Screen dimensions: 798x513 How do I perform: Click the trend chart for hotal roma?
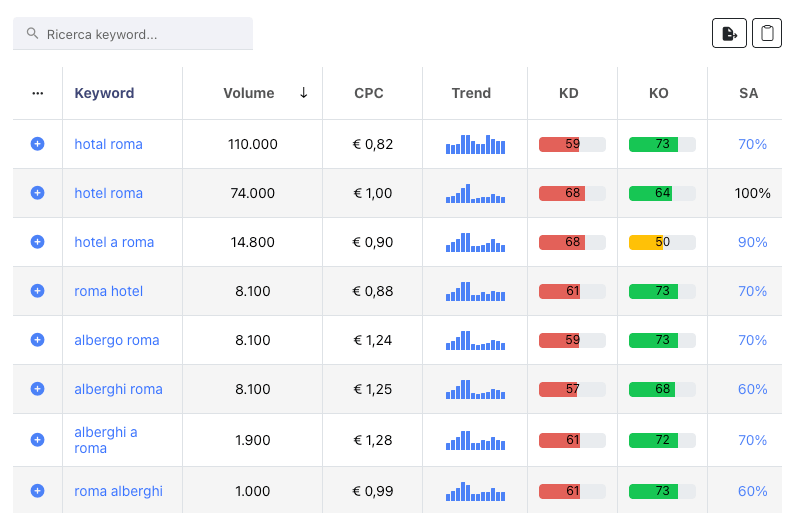pos(475,144)
